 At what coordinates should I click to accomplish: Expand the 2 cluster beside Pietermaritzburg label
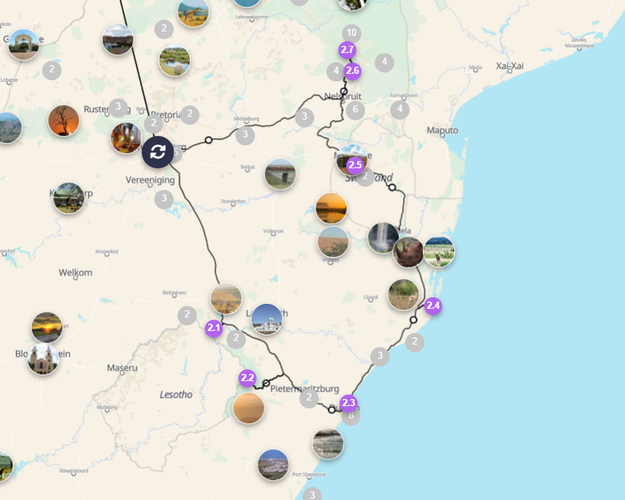(x=309, y=398)
